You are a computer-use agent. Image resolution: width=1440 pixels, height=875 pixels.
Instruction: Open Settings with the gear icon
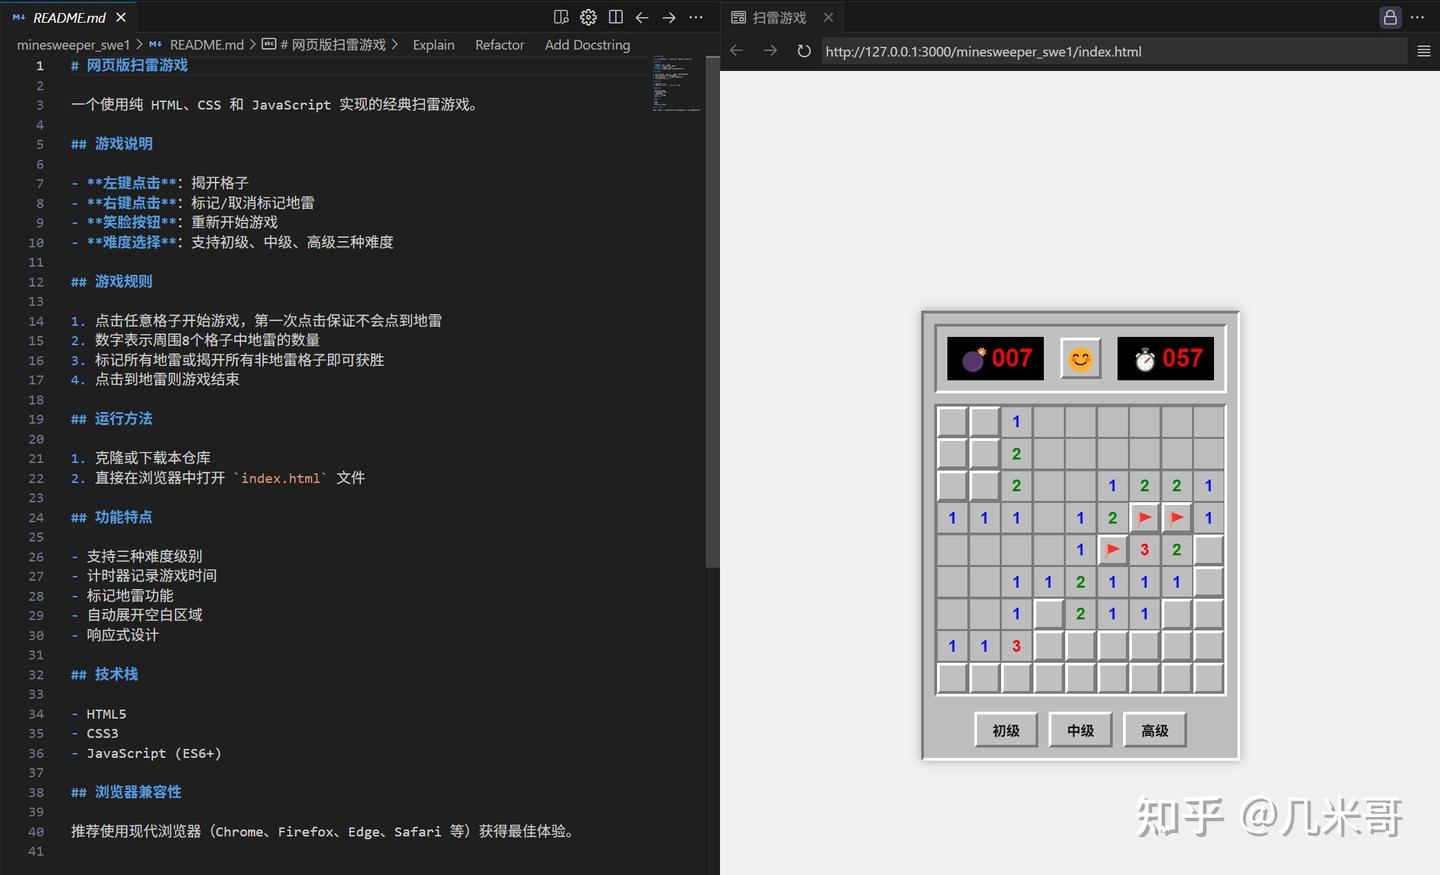pos(588,17)
